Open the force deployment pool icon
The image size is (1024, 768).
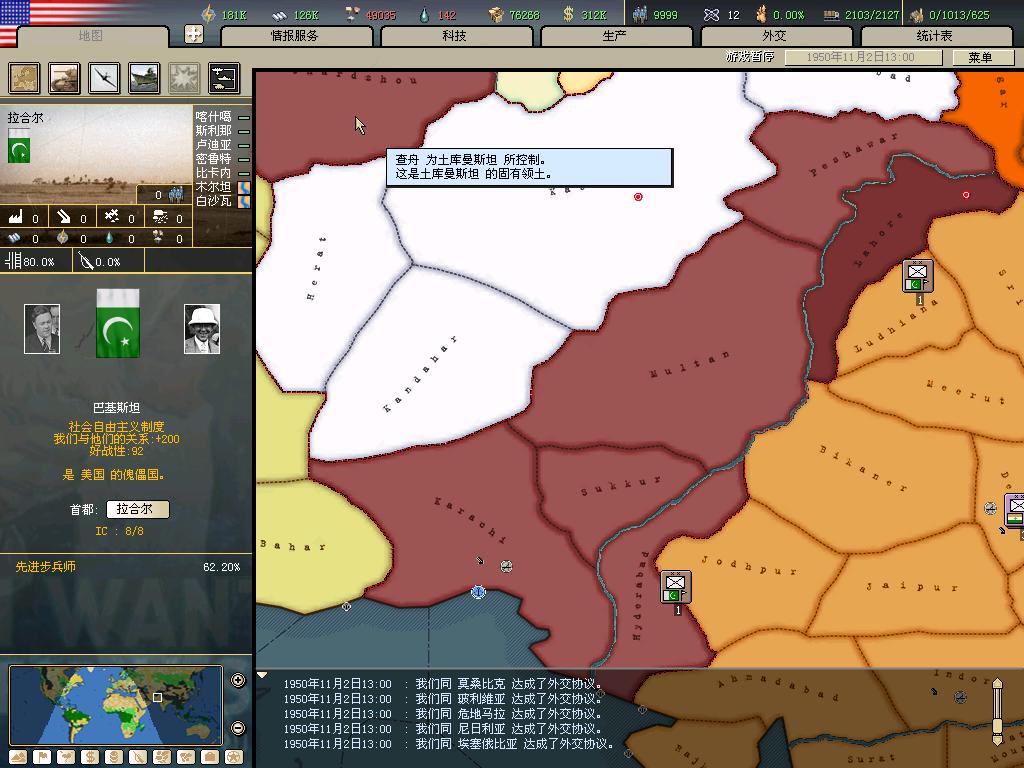[x=224, y=78]
